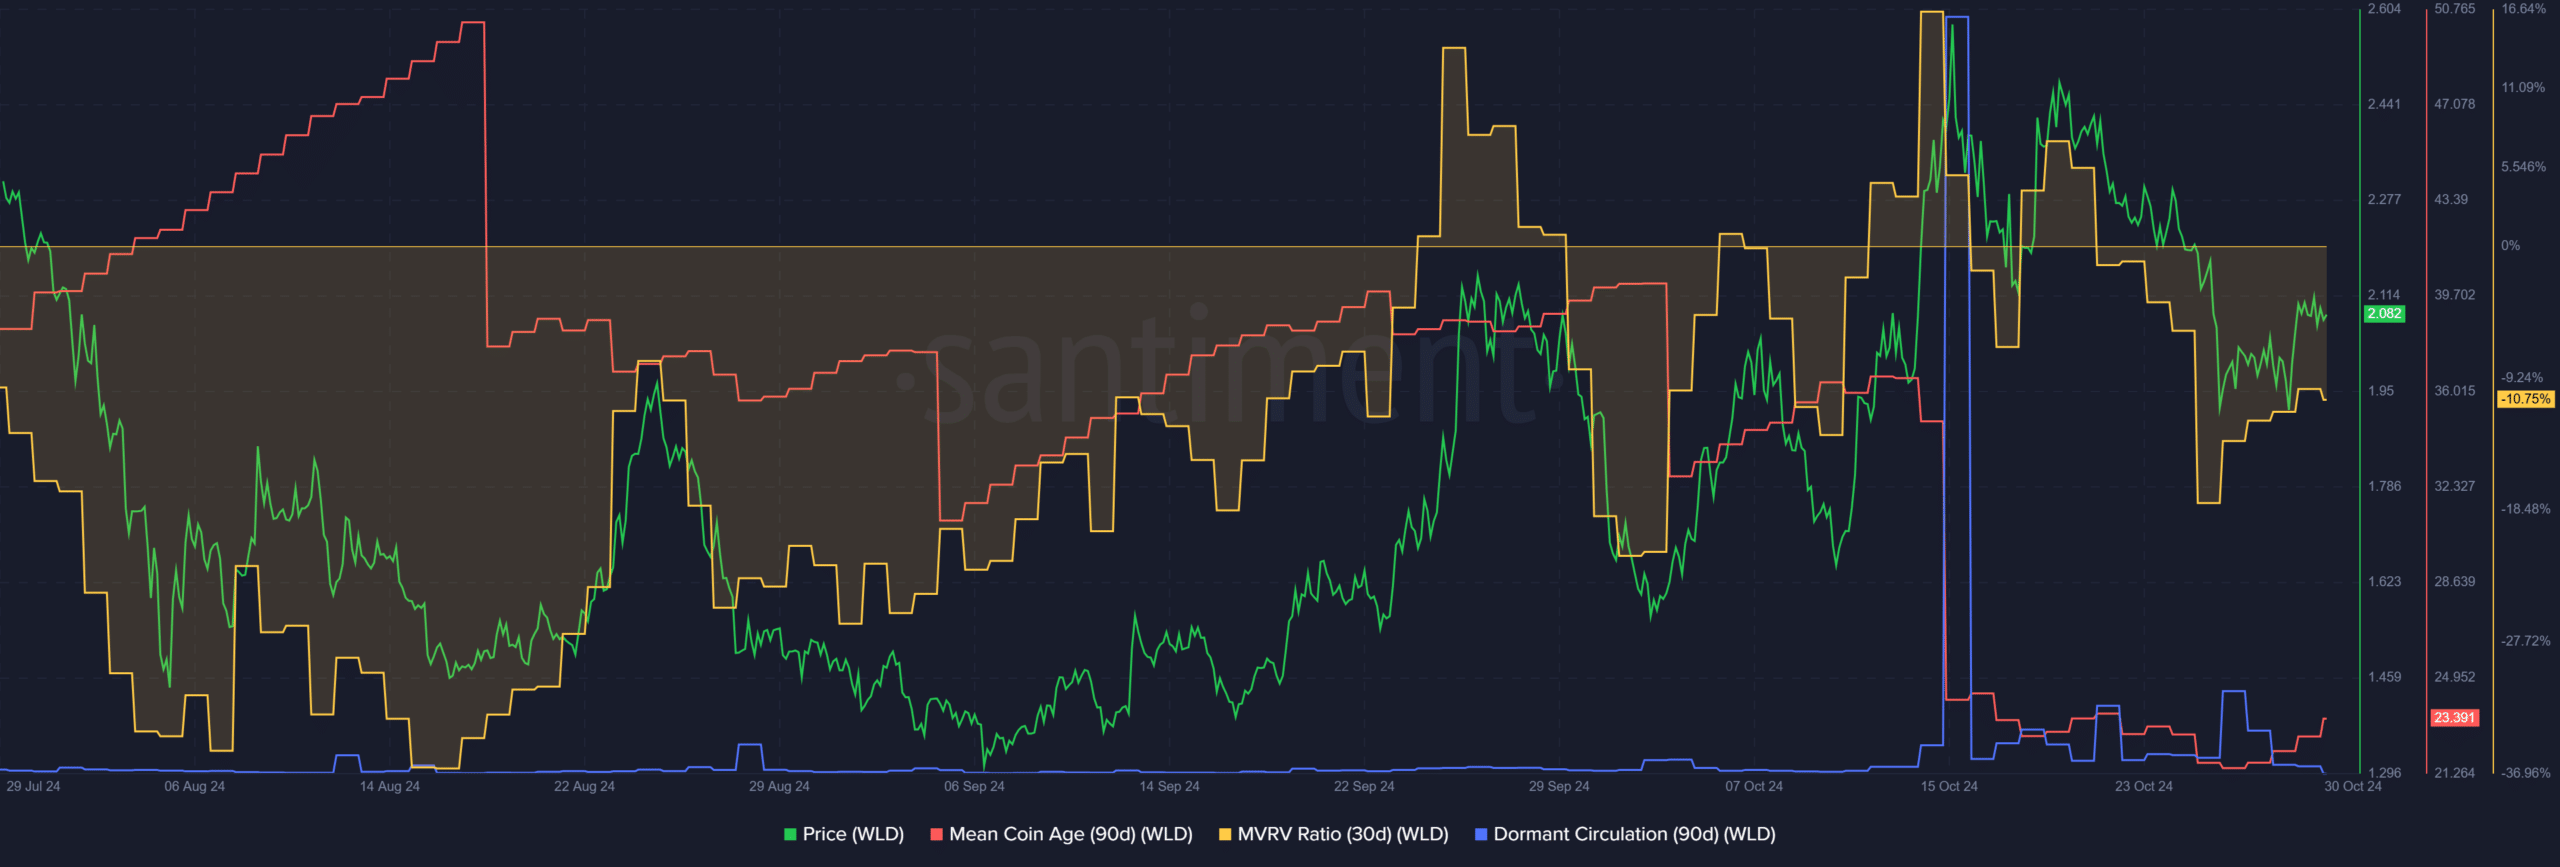This screenshot has width=2560, height=867.
Task: Hide the Mean Coin Age (90d) series label
Action: [x=1070, y=834]
